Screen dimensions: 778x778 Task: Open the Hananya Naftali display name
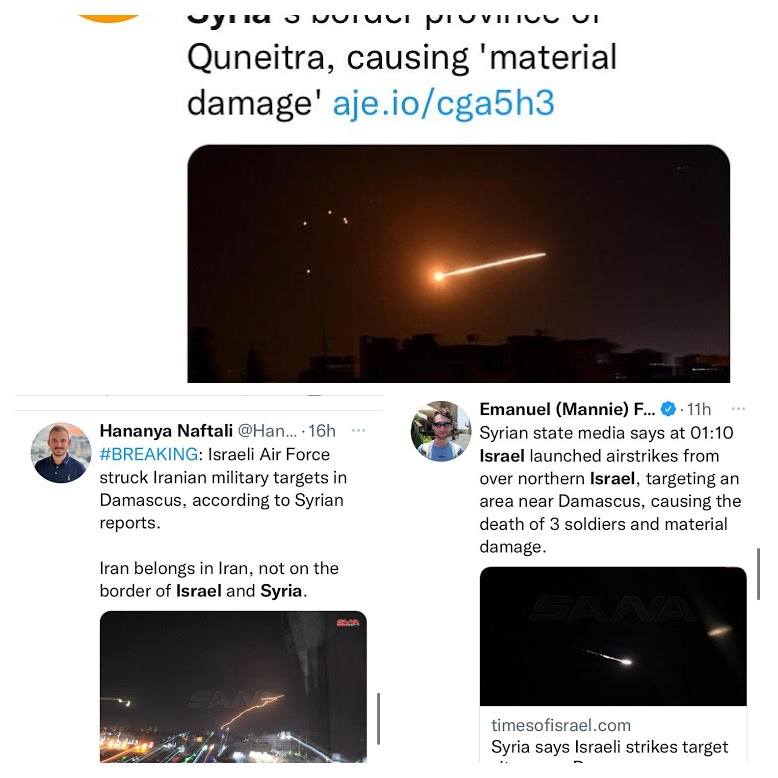tap(166, 431)
